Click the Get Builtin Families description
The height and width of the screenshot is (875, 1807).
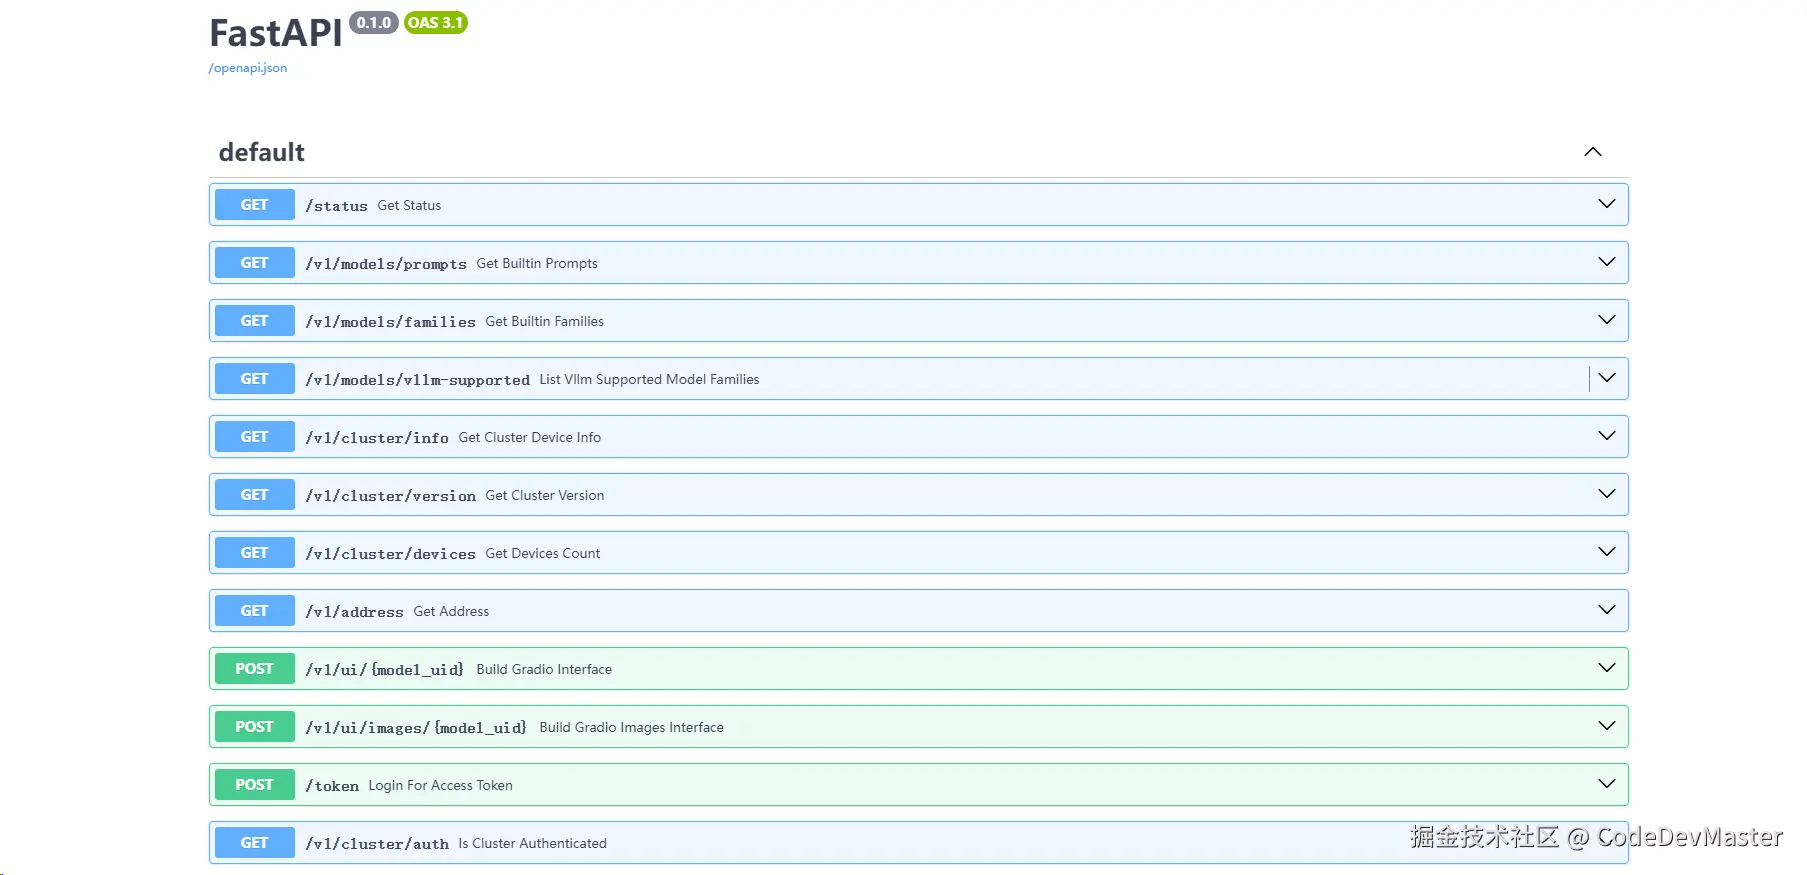click(x=545, y=321)
